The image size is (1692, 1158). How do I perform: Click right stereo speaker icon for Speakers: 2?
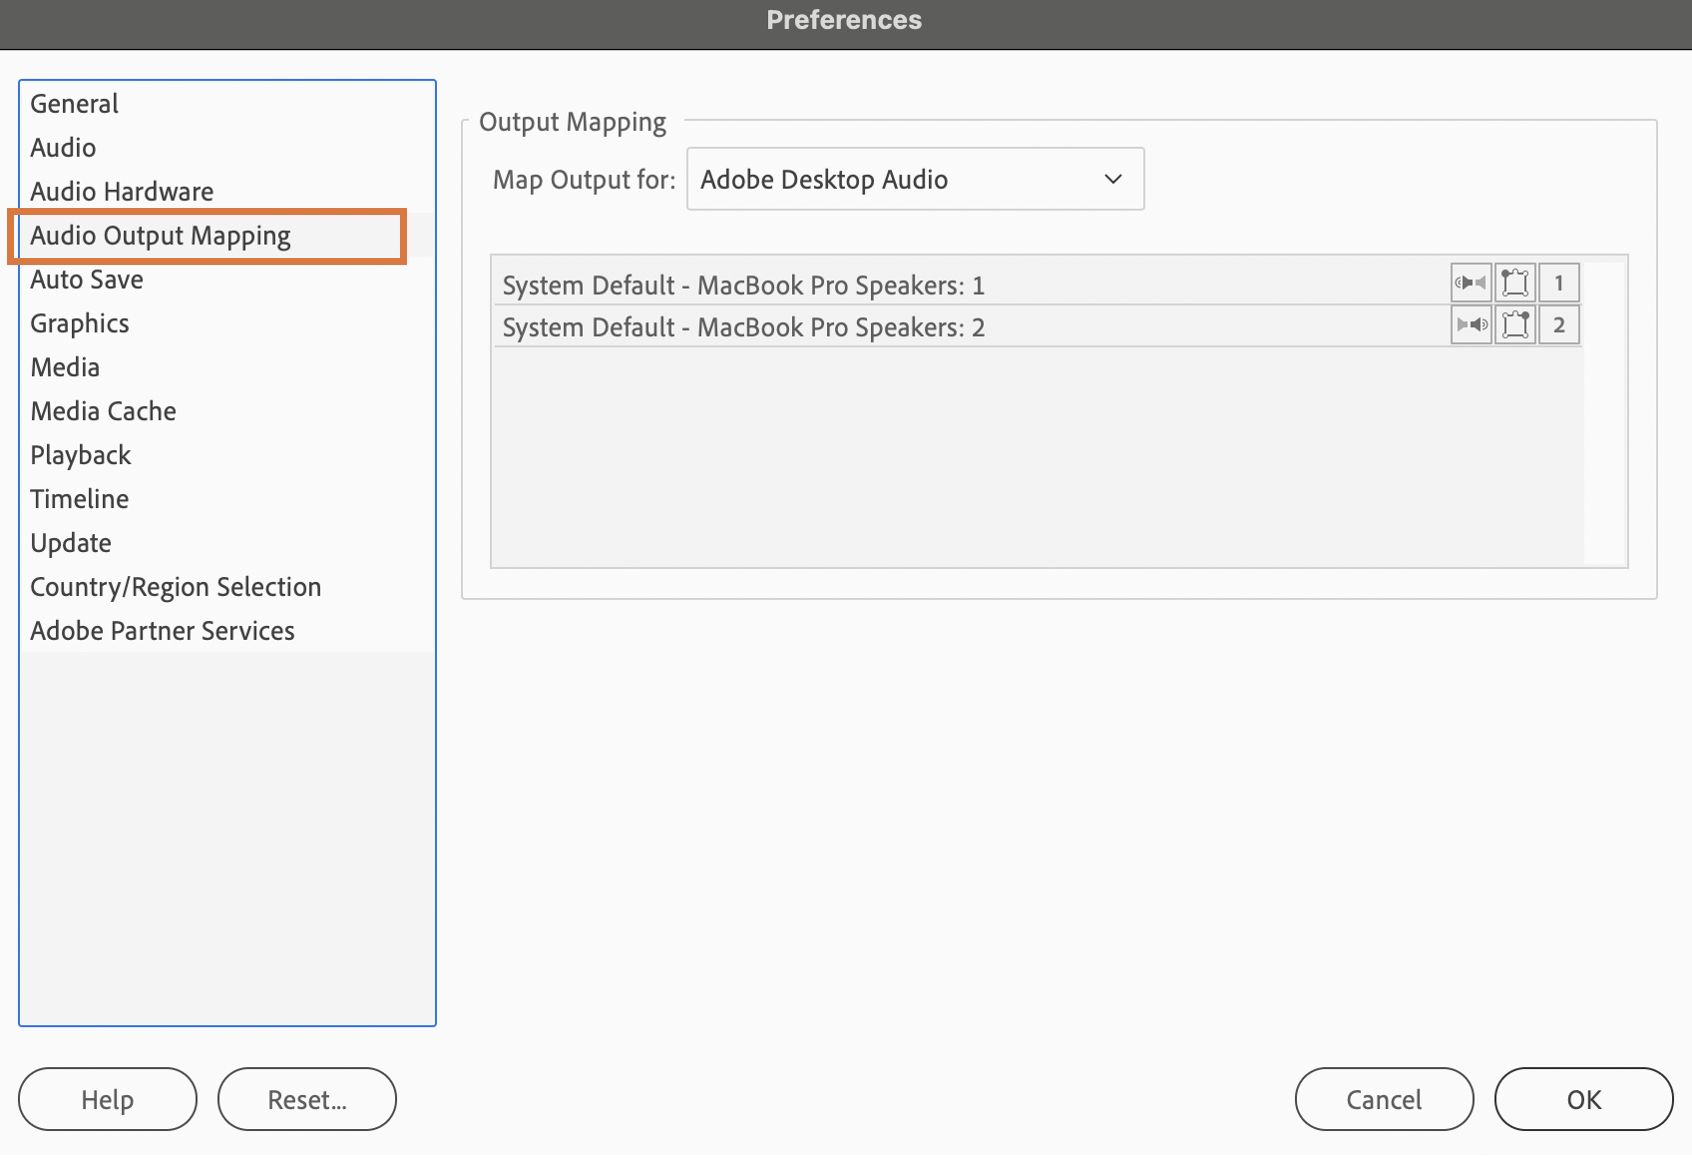click(x=1470, y=325)
